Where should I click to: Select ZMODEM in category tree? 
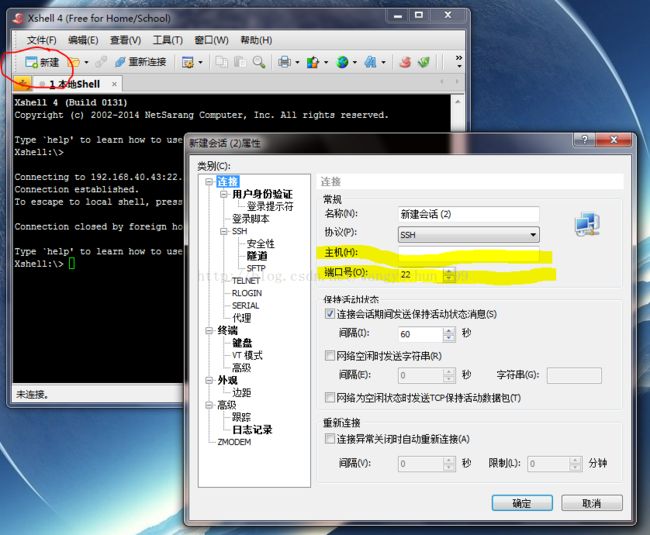234,442
